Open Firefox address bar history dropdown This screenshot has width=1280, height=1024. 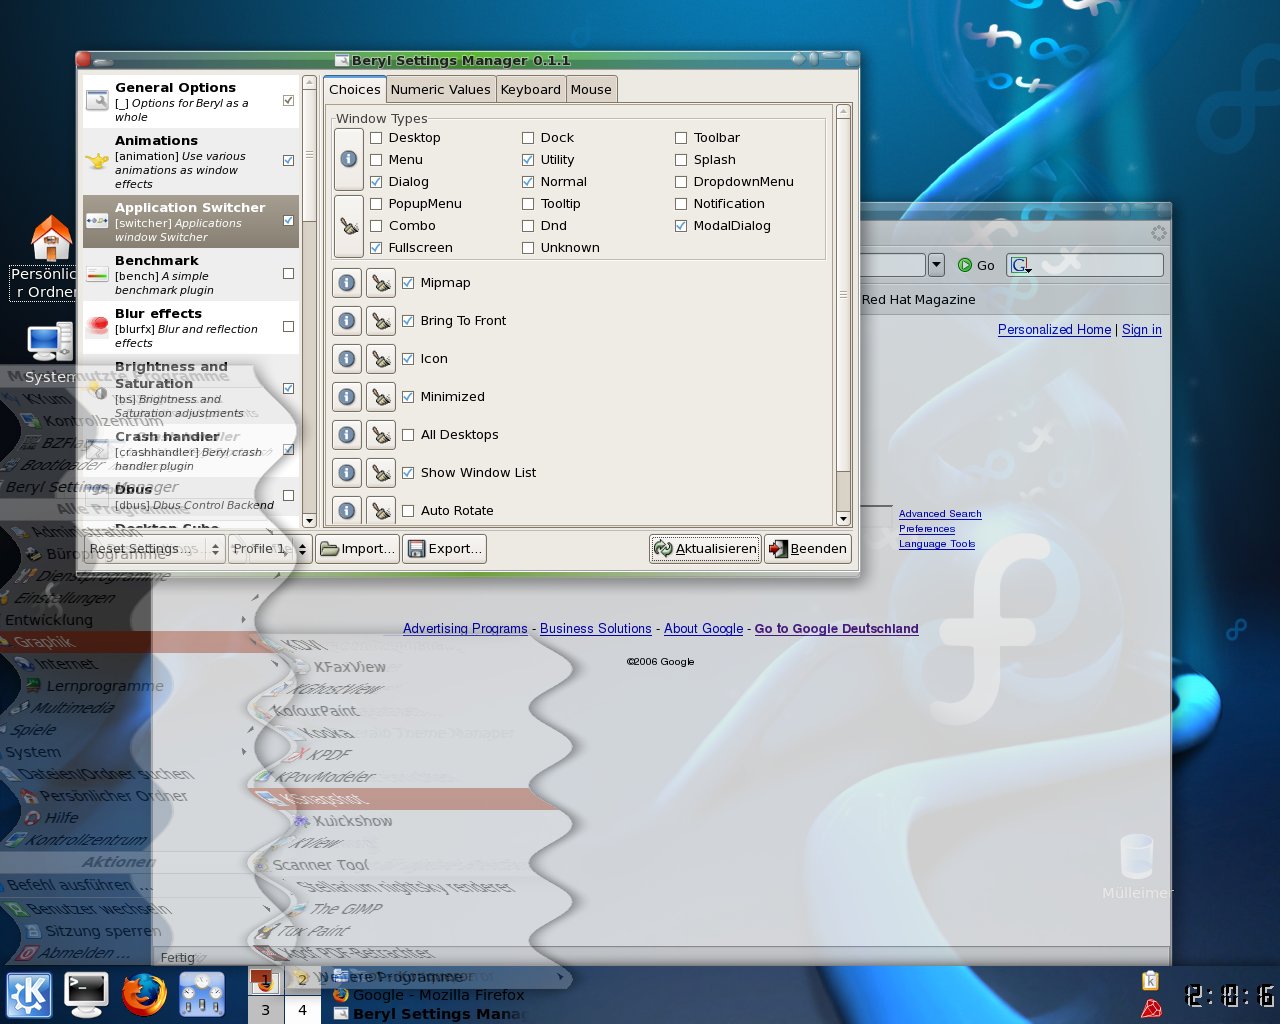(x=936, y=265)
